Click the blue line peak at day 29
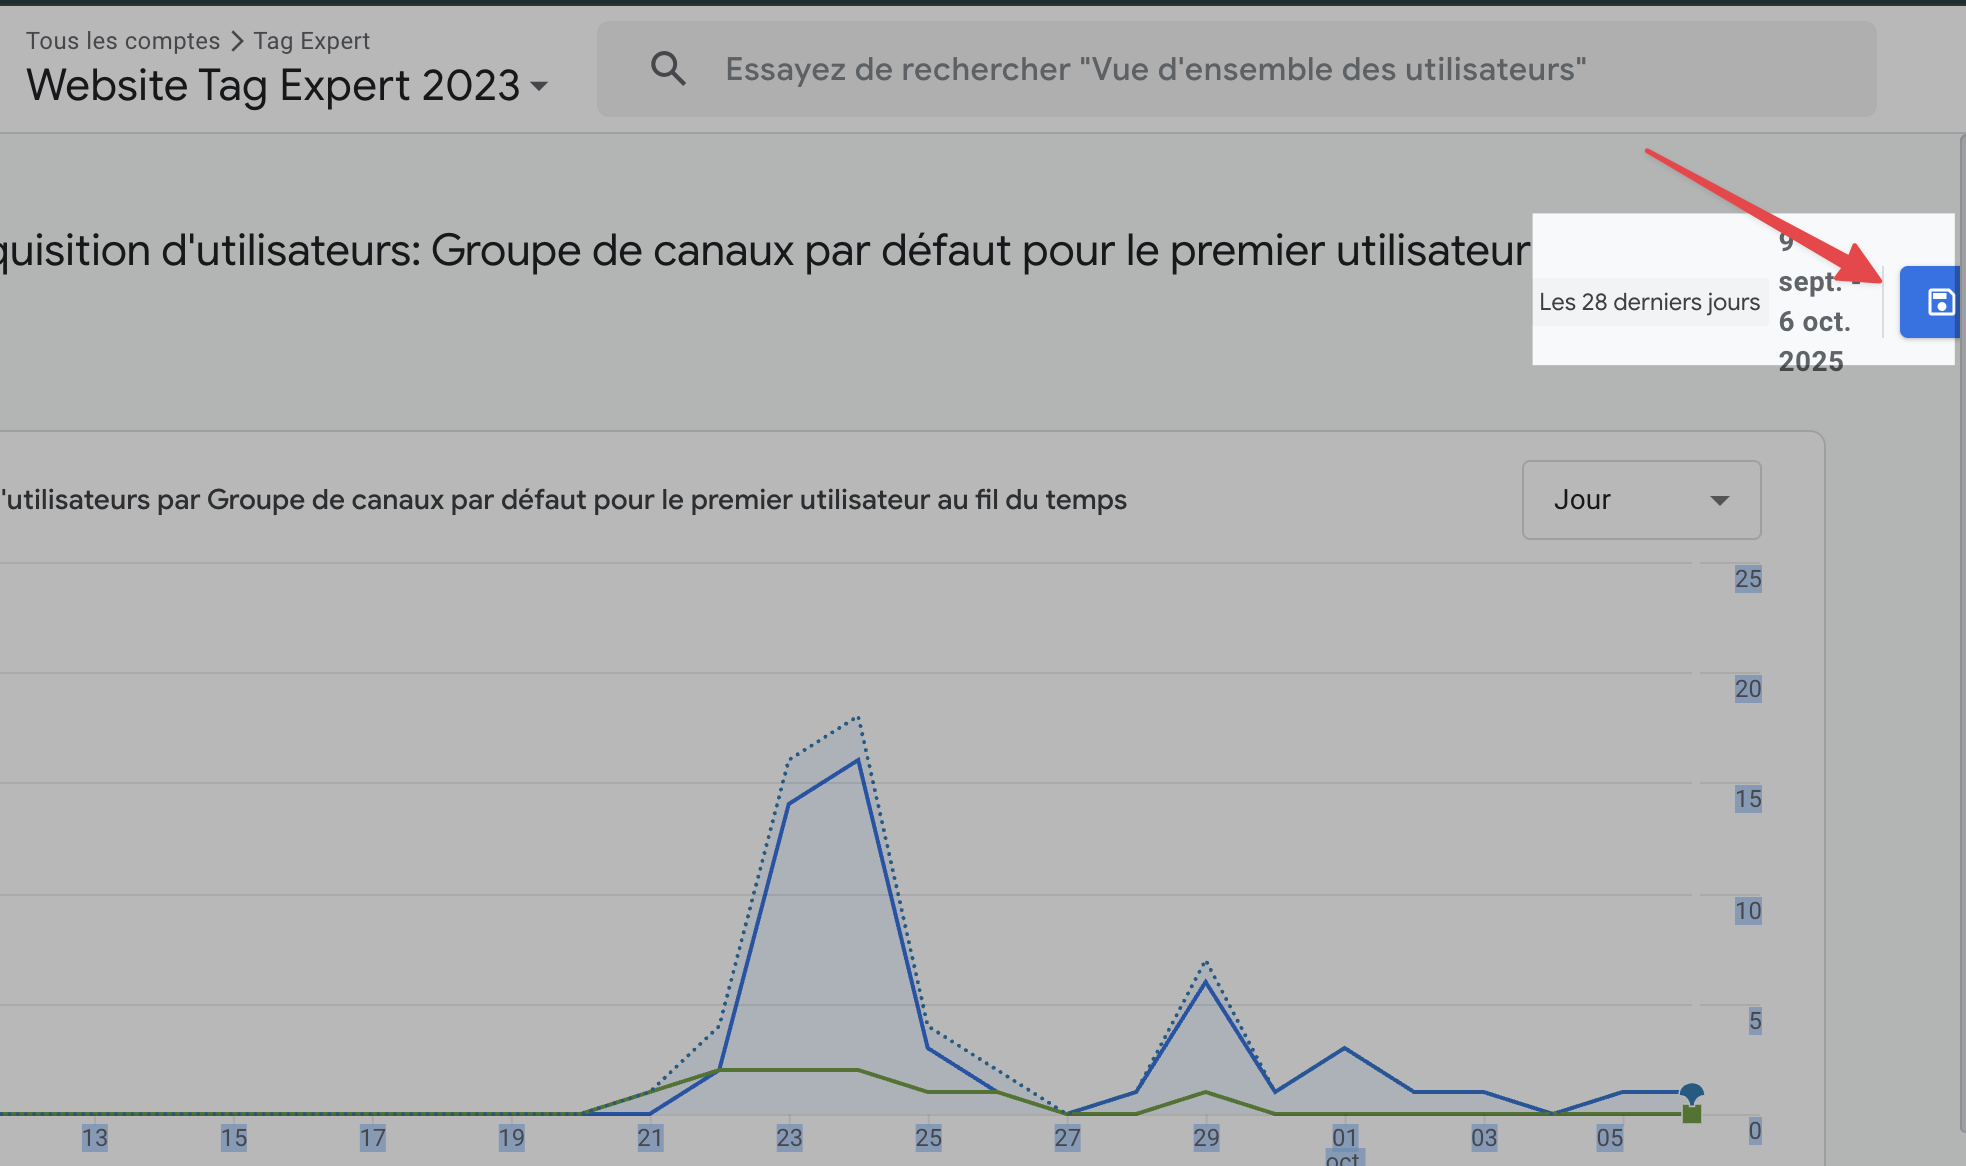The image size is (1966, 1166). [1206, 982]
